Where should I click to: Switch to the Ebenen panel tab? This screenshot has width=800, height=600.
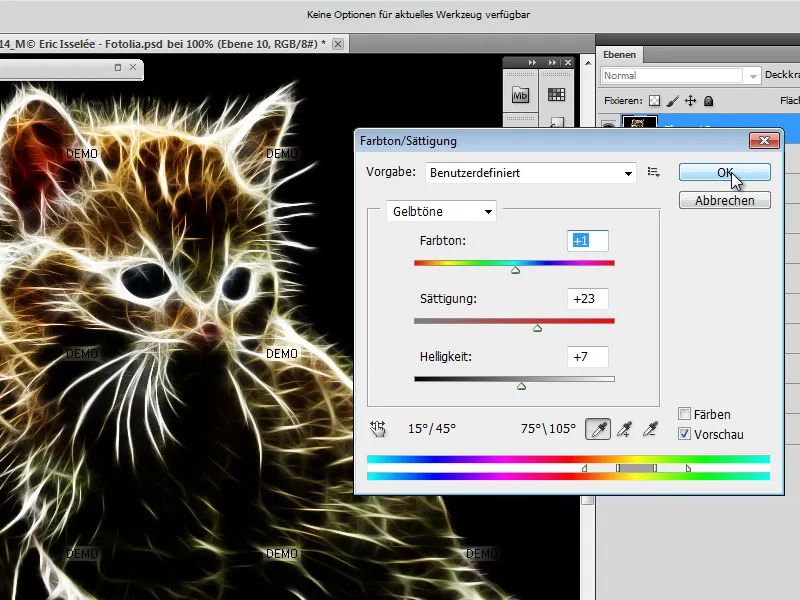(619, 55)
